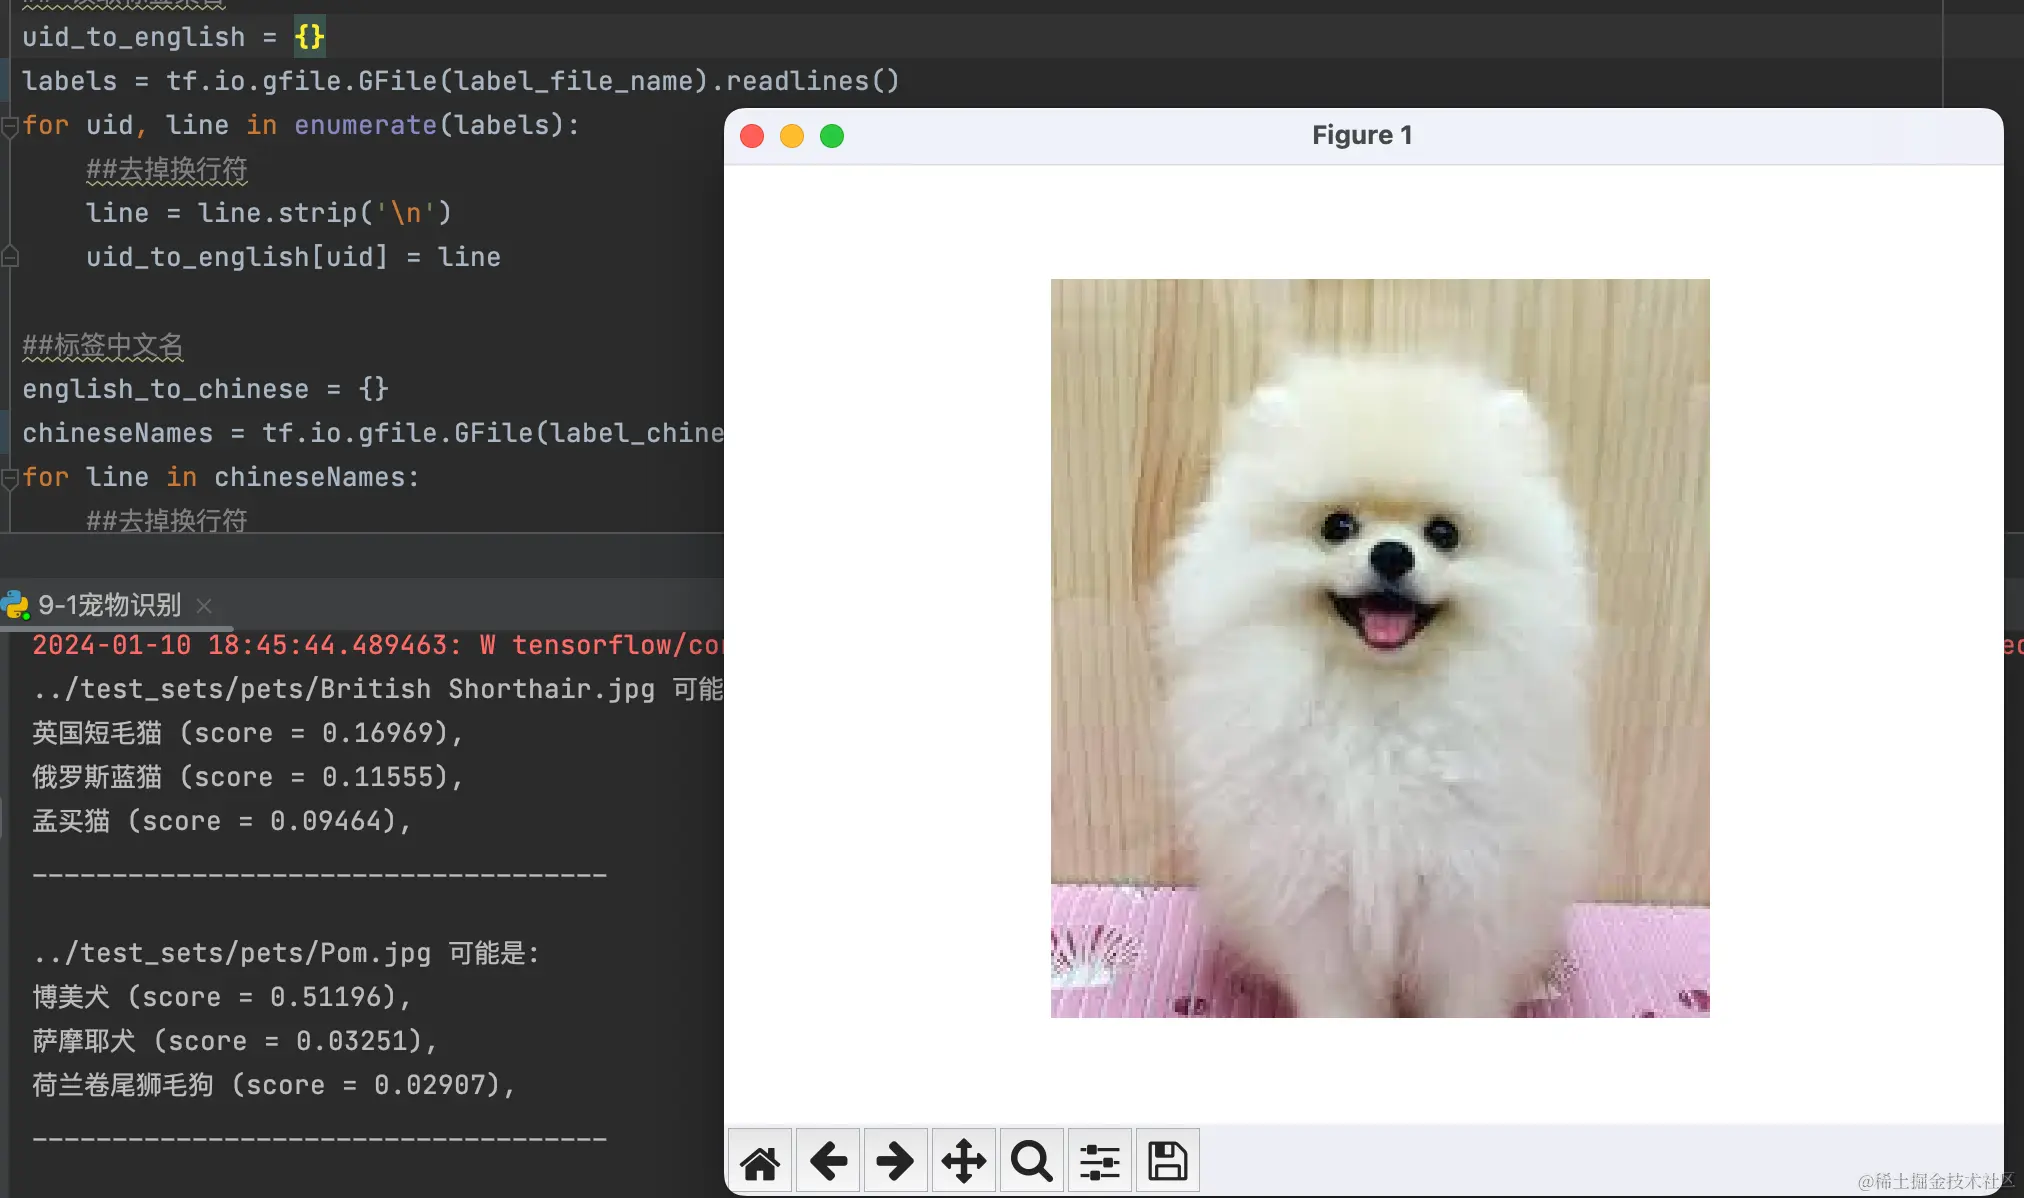Select the Zoom to rectangle magnifier tool
This screenshot has width=2024, height=1198.
click(1031, 1161)
